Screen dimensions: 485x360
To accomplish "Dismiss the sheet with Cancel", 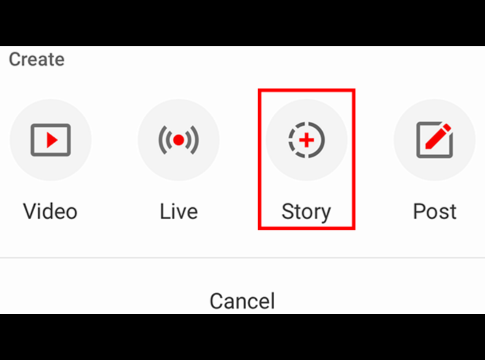I will pos(242,301).
